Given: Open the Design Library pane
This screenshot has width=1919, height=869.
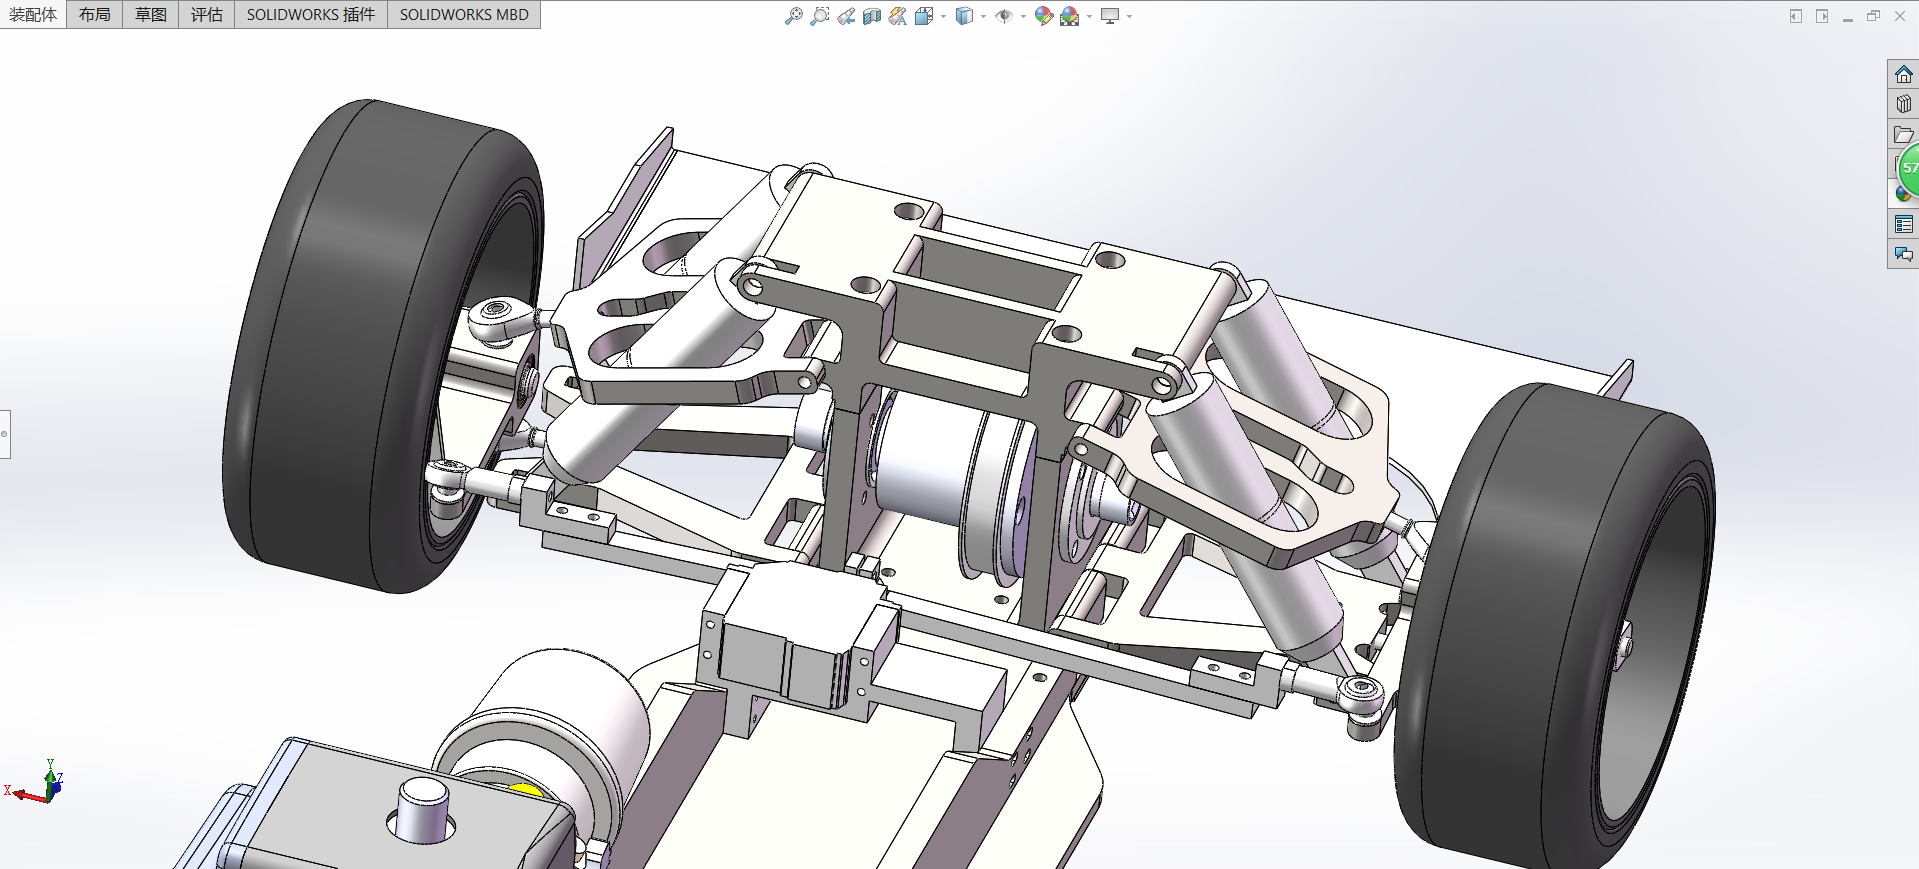Looking at the screenshot, I should [x=1903, y=104].
